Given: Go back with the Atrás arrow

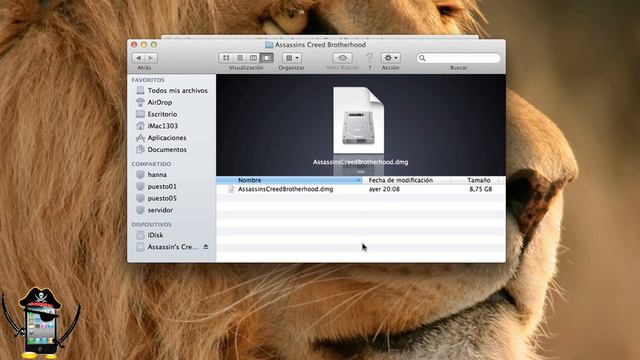Looking at the screenshot, I should click(x=139, y=58).
